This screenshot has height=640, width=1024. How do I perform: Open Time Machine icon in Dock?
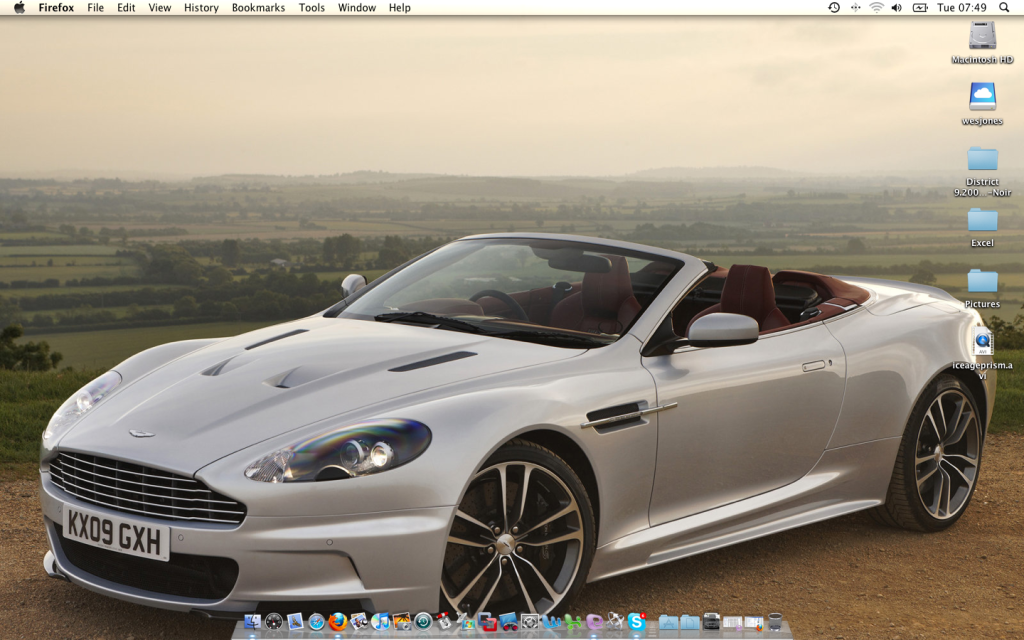click(423, 621)
